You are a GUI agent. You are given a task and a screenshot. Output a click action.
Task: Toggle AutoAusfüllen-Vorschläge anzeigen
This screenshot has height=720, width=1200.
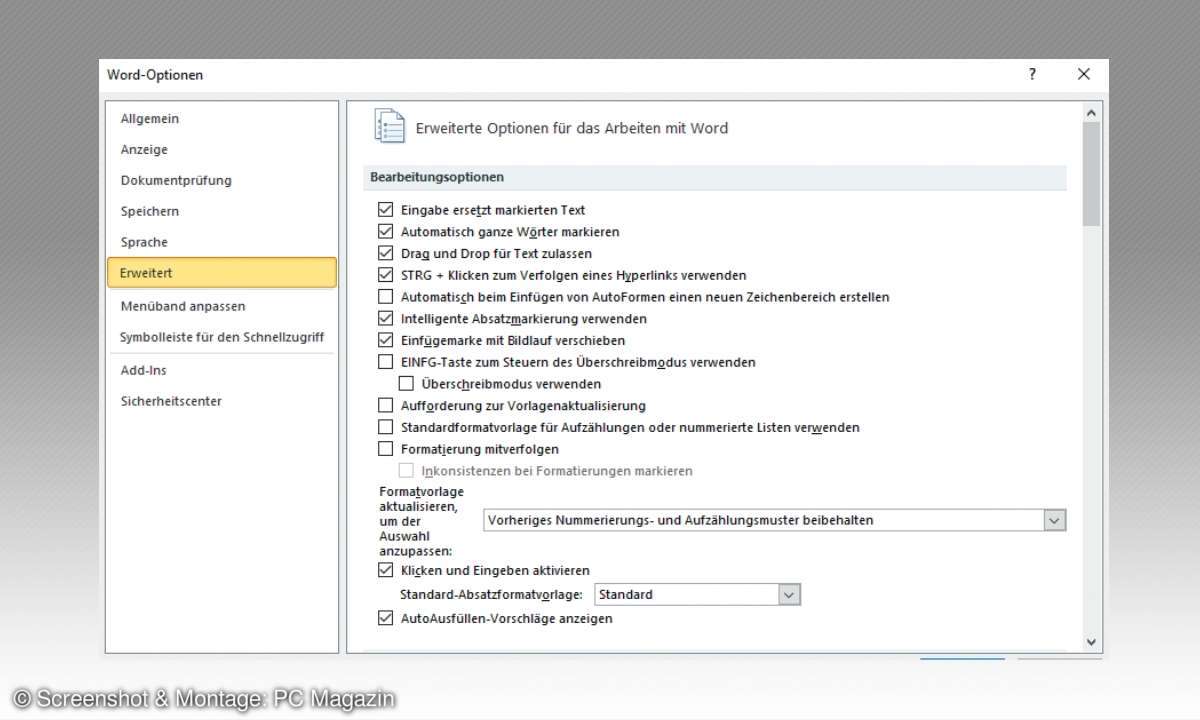tap(385, 619)
